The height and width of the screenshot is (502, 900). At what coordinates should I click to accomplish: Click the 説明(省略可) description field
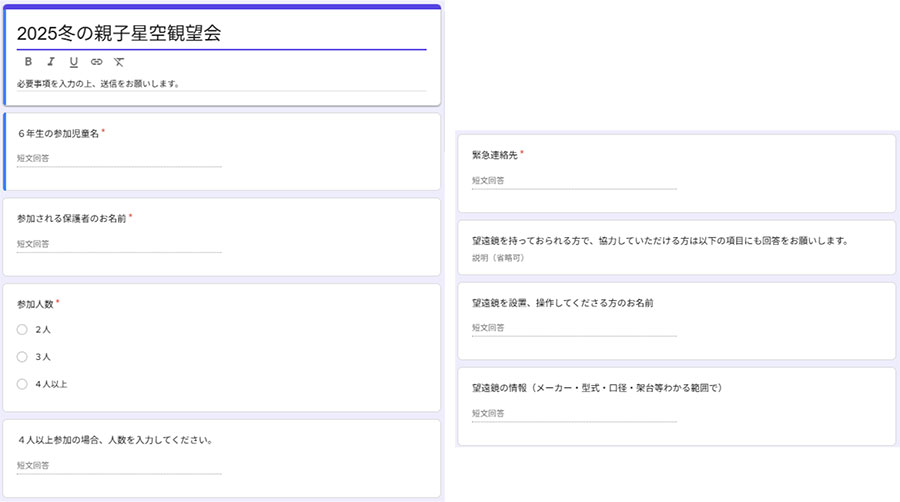pos(498,258)
